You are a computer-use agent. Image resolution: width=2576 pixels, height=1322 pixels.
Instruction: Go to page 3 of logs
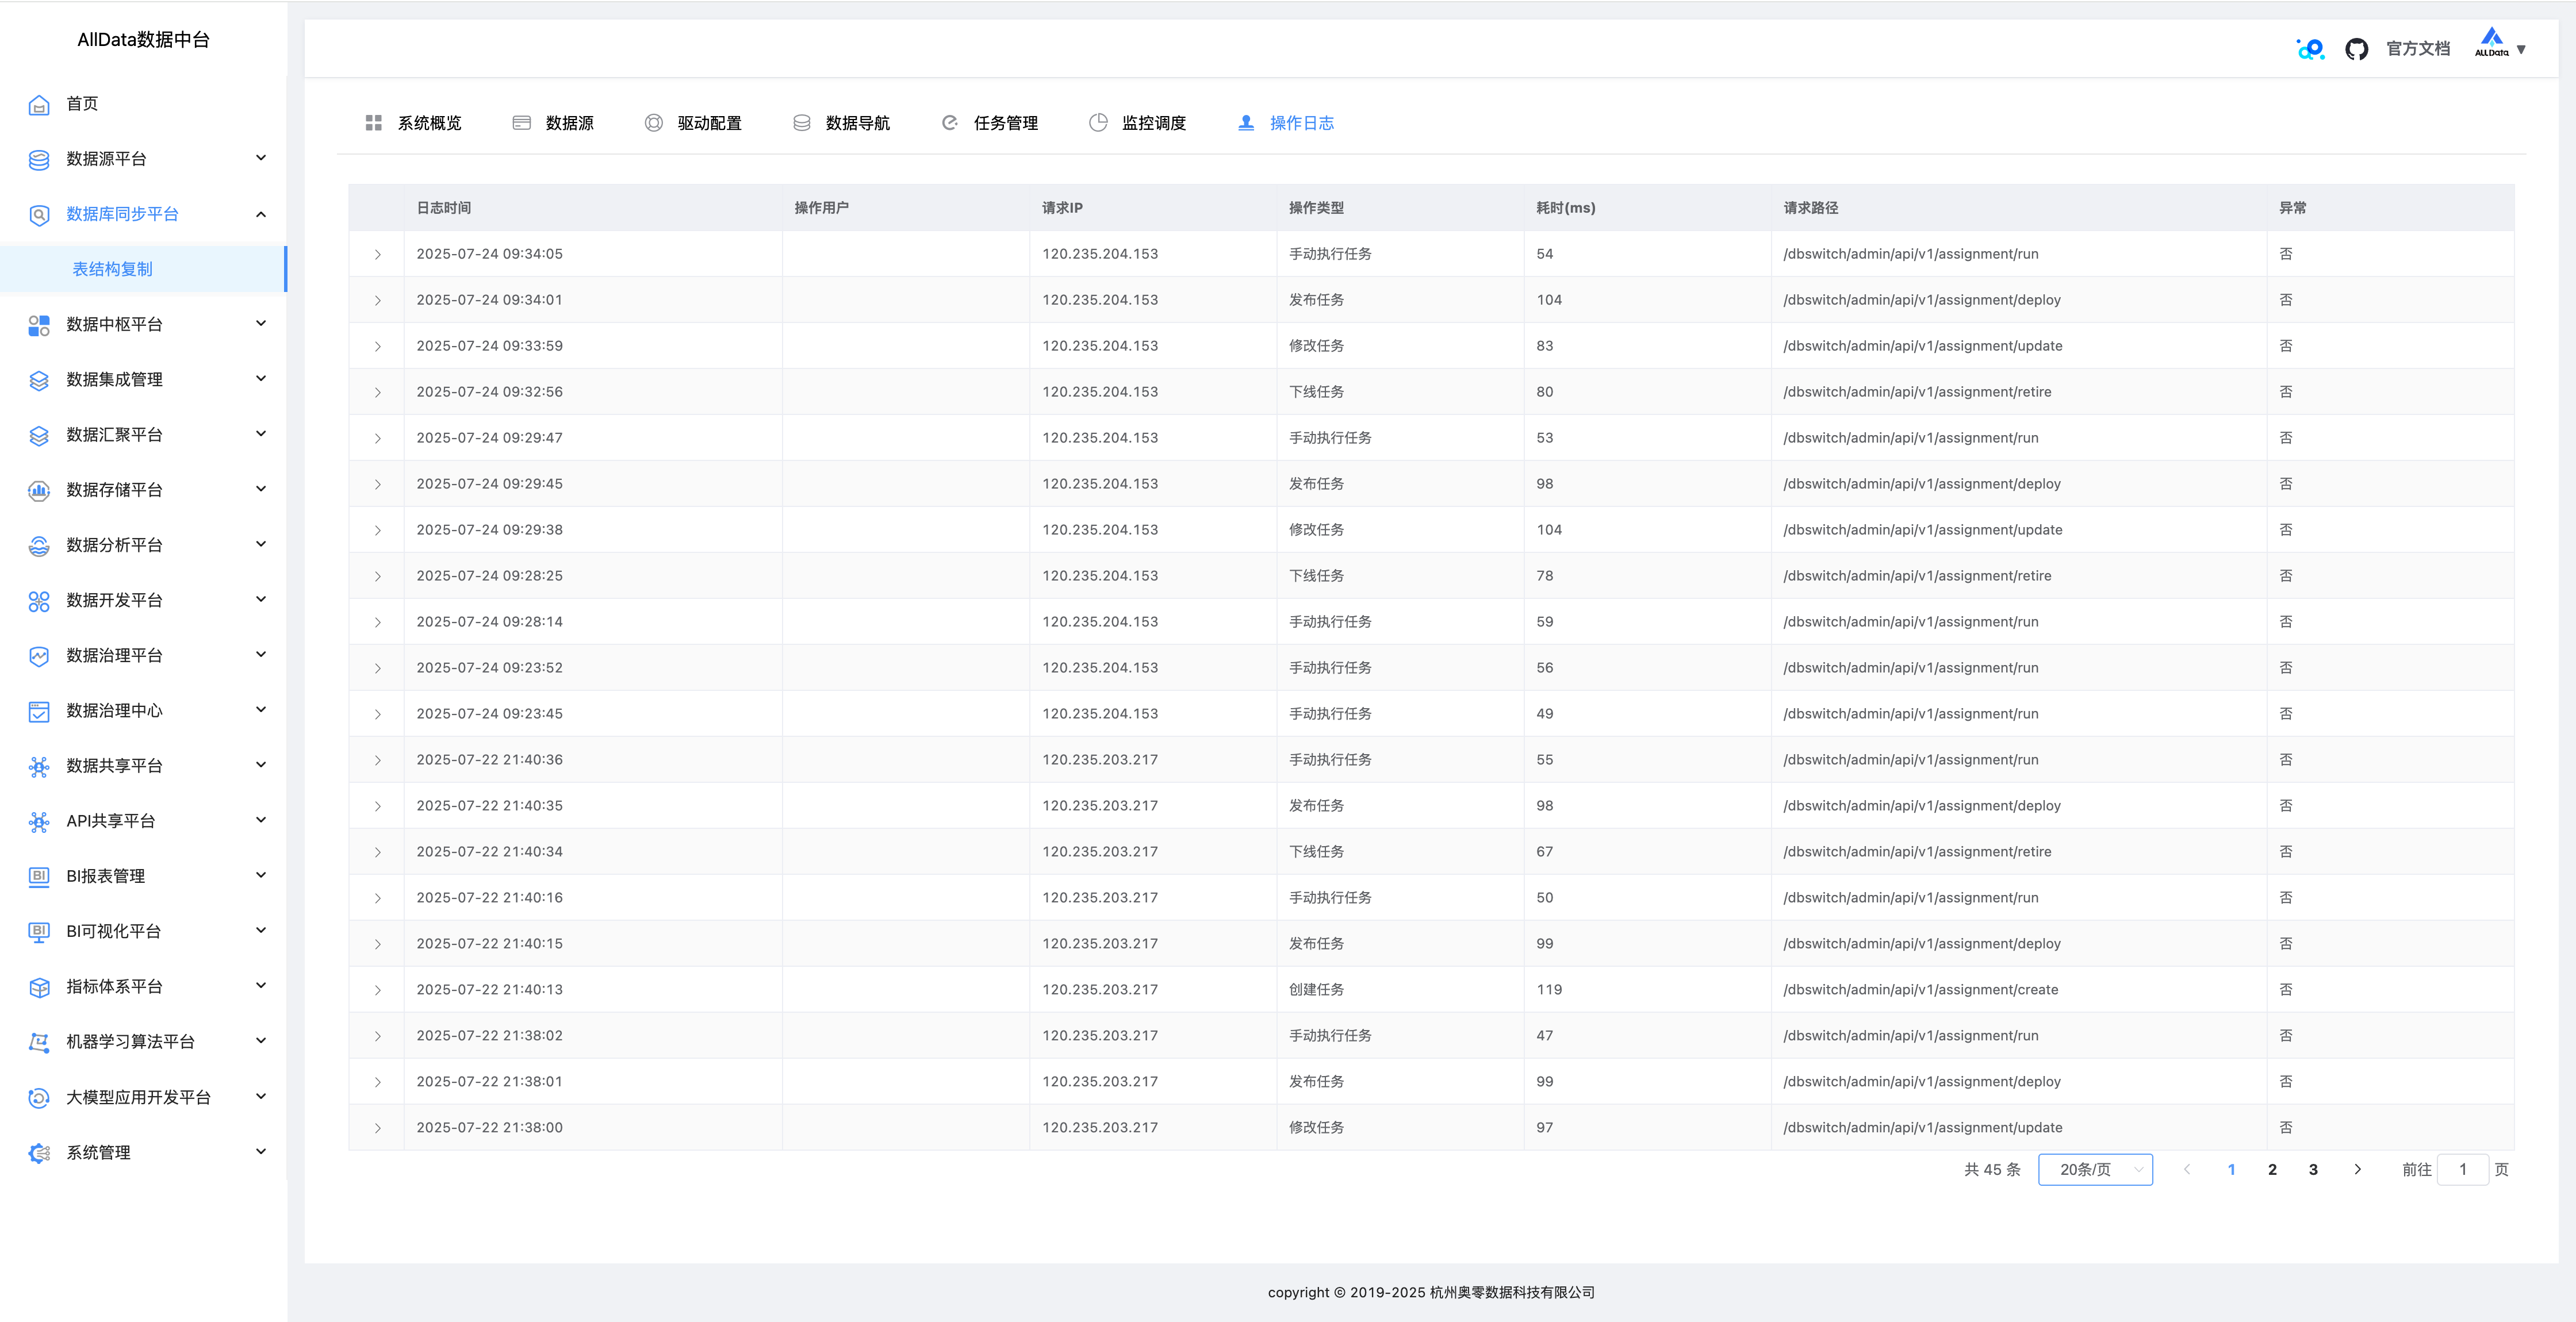2313,1170
